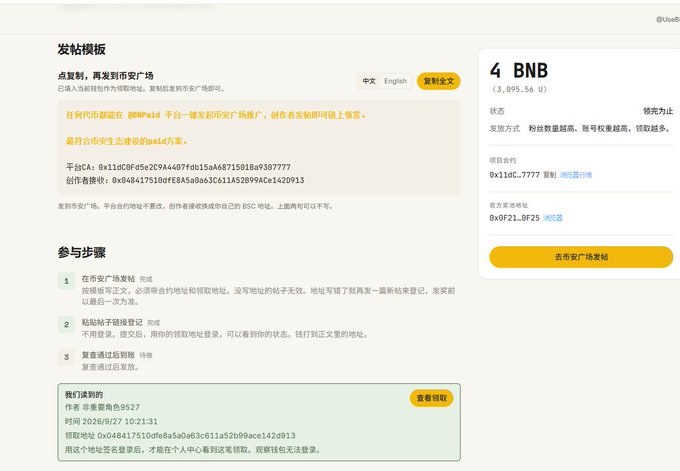Click the 参与步骤 heading

[82, 252]
